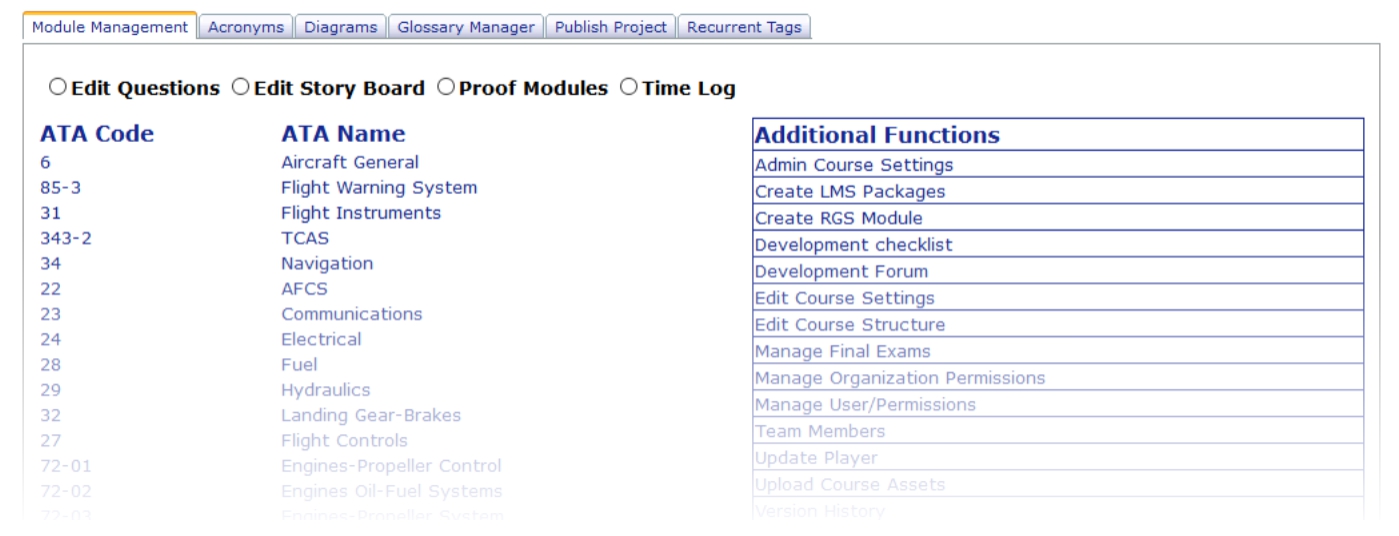Click the Admin Course Settings link
The height and width of the screenshot is (536, 1399).
click(x=854, y=165)
